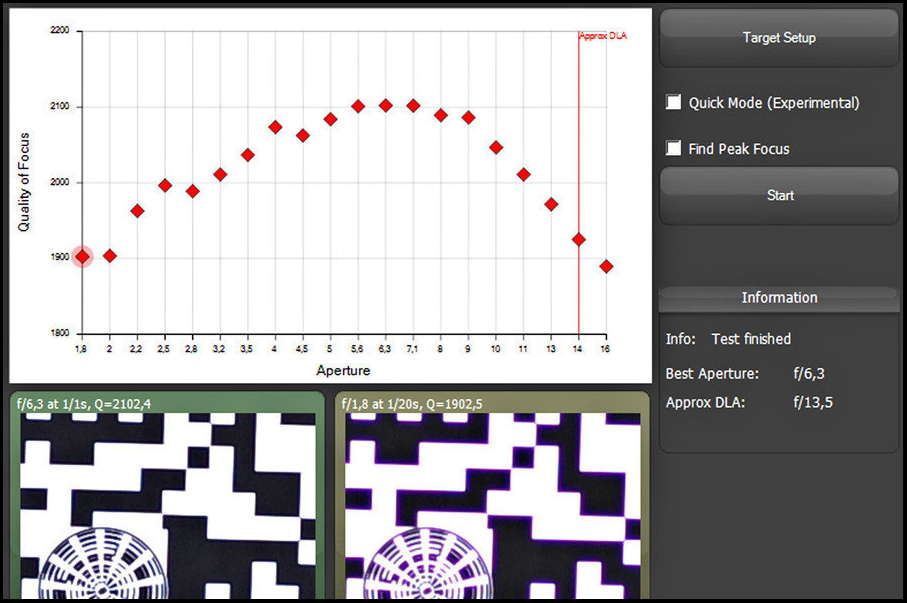
Task: Click the data point at aperture f/2
Action: (x=110, y=256)
